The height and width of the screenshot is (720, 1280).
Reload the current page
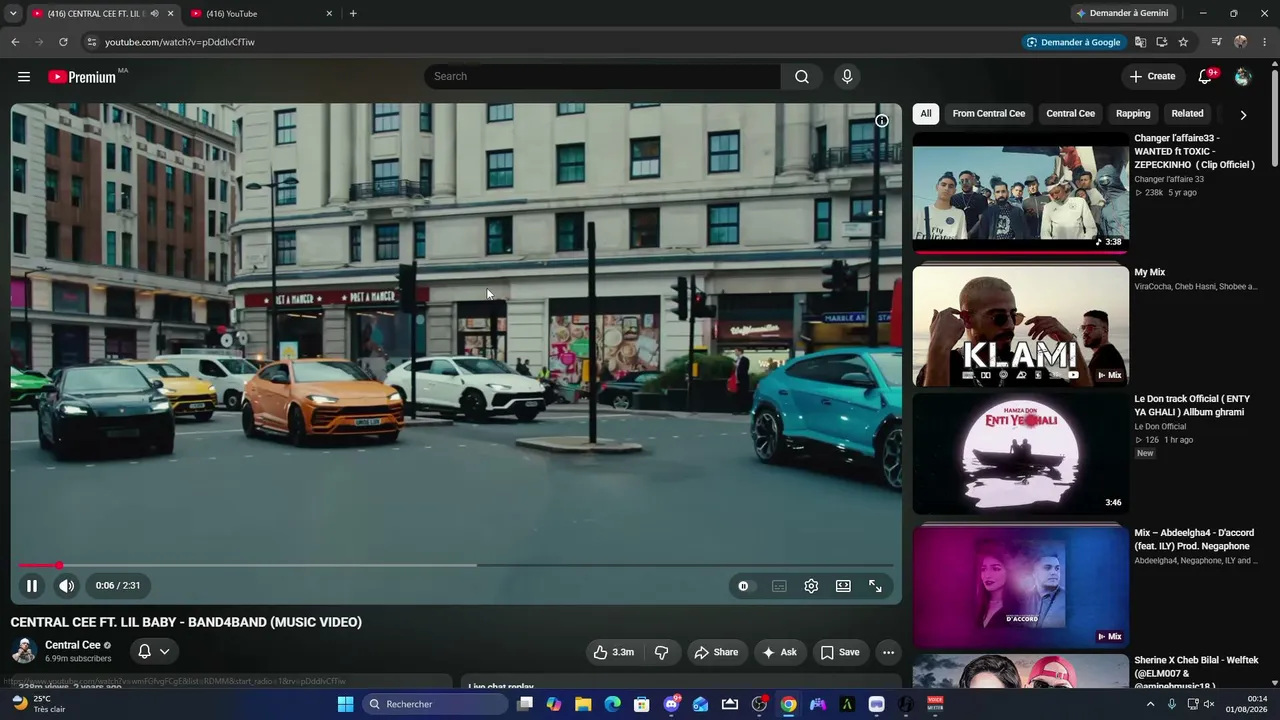[x=63, y=42]
